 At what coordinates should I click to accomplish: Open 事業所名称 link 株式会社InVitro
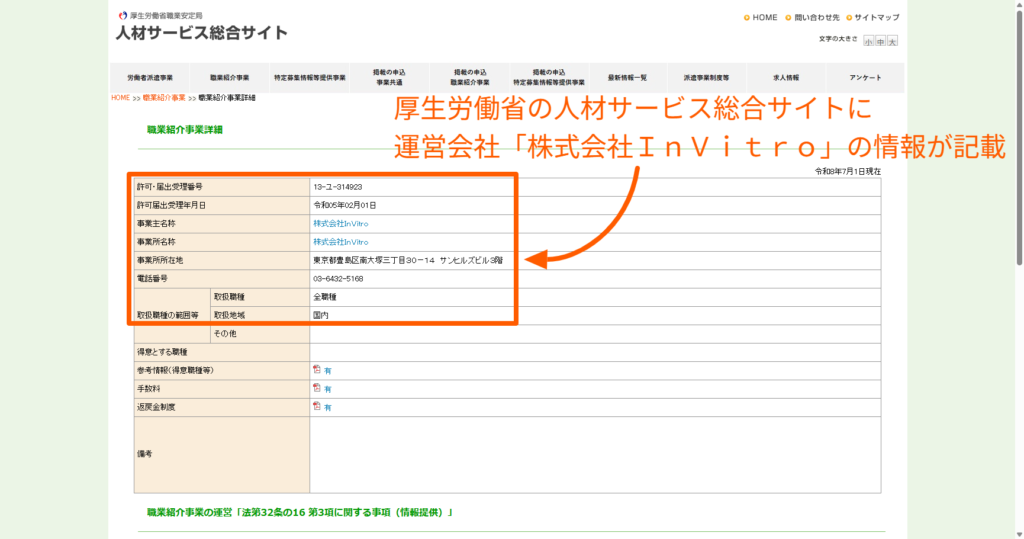[x=340, y=242]
